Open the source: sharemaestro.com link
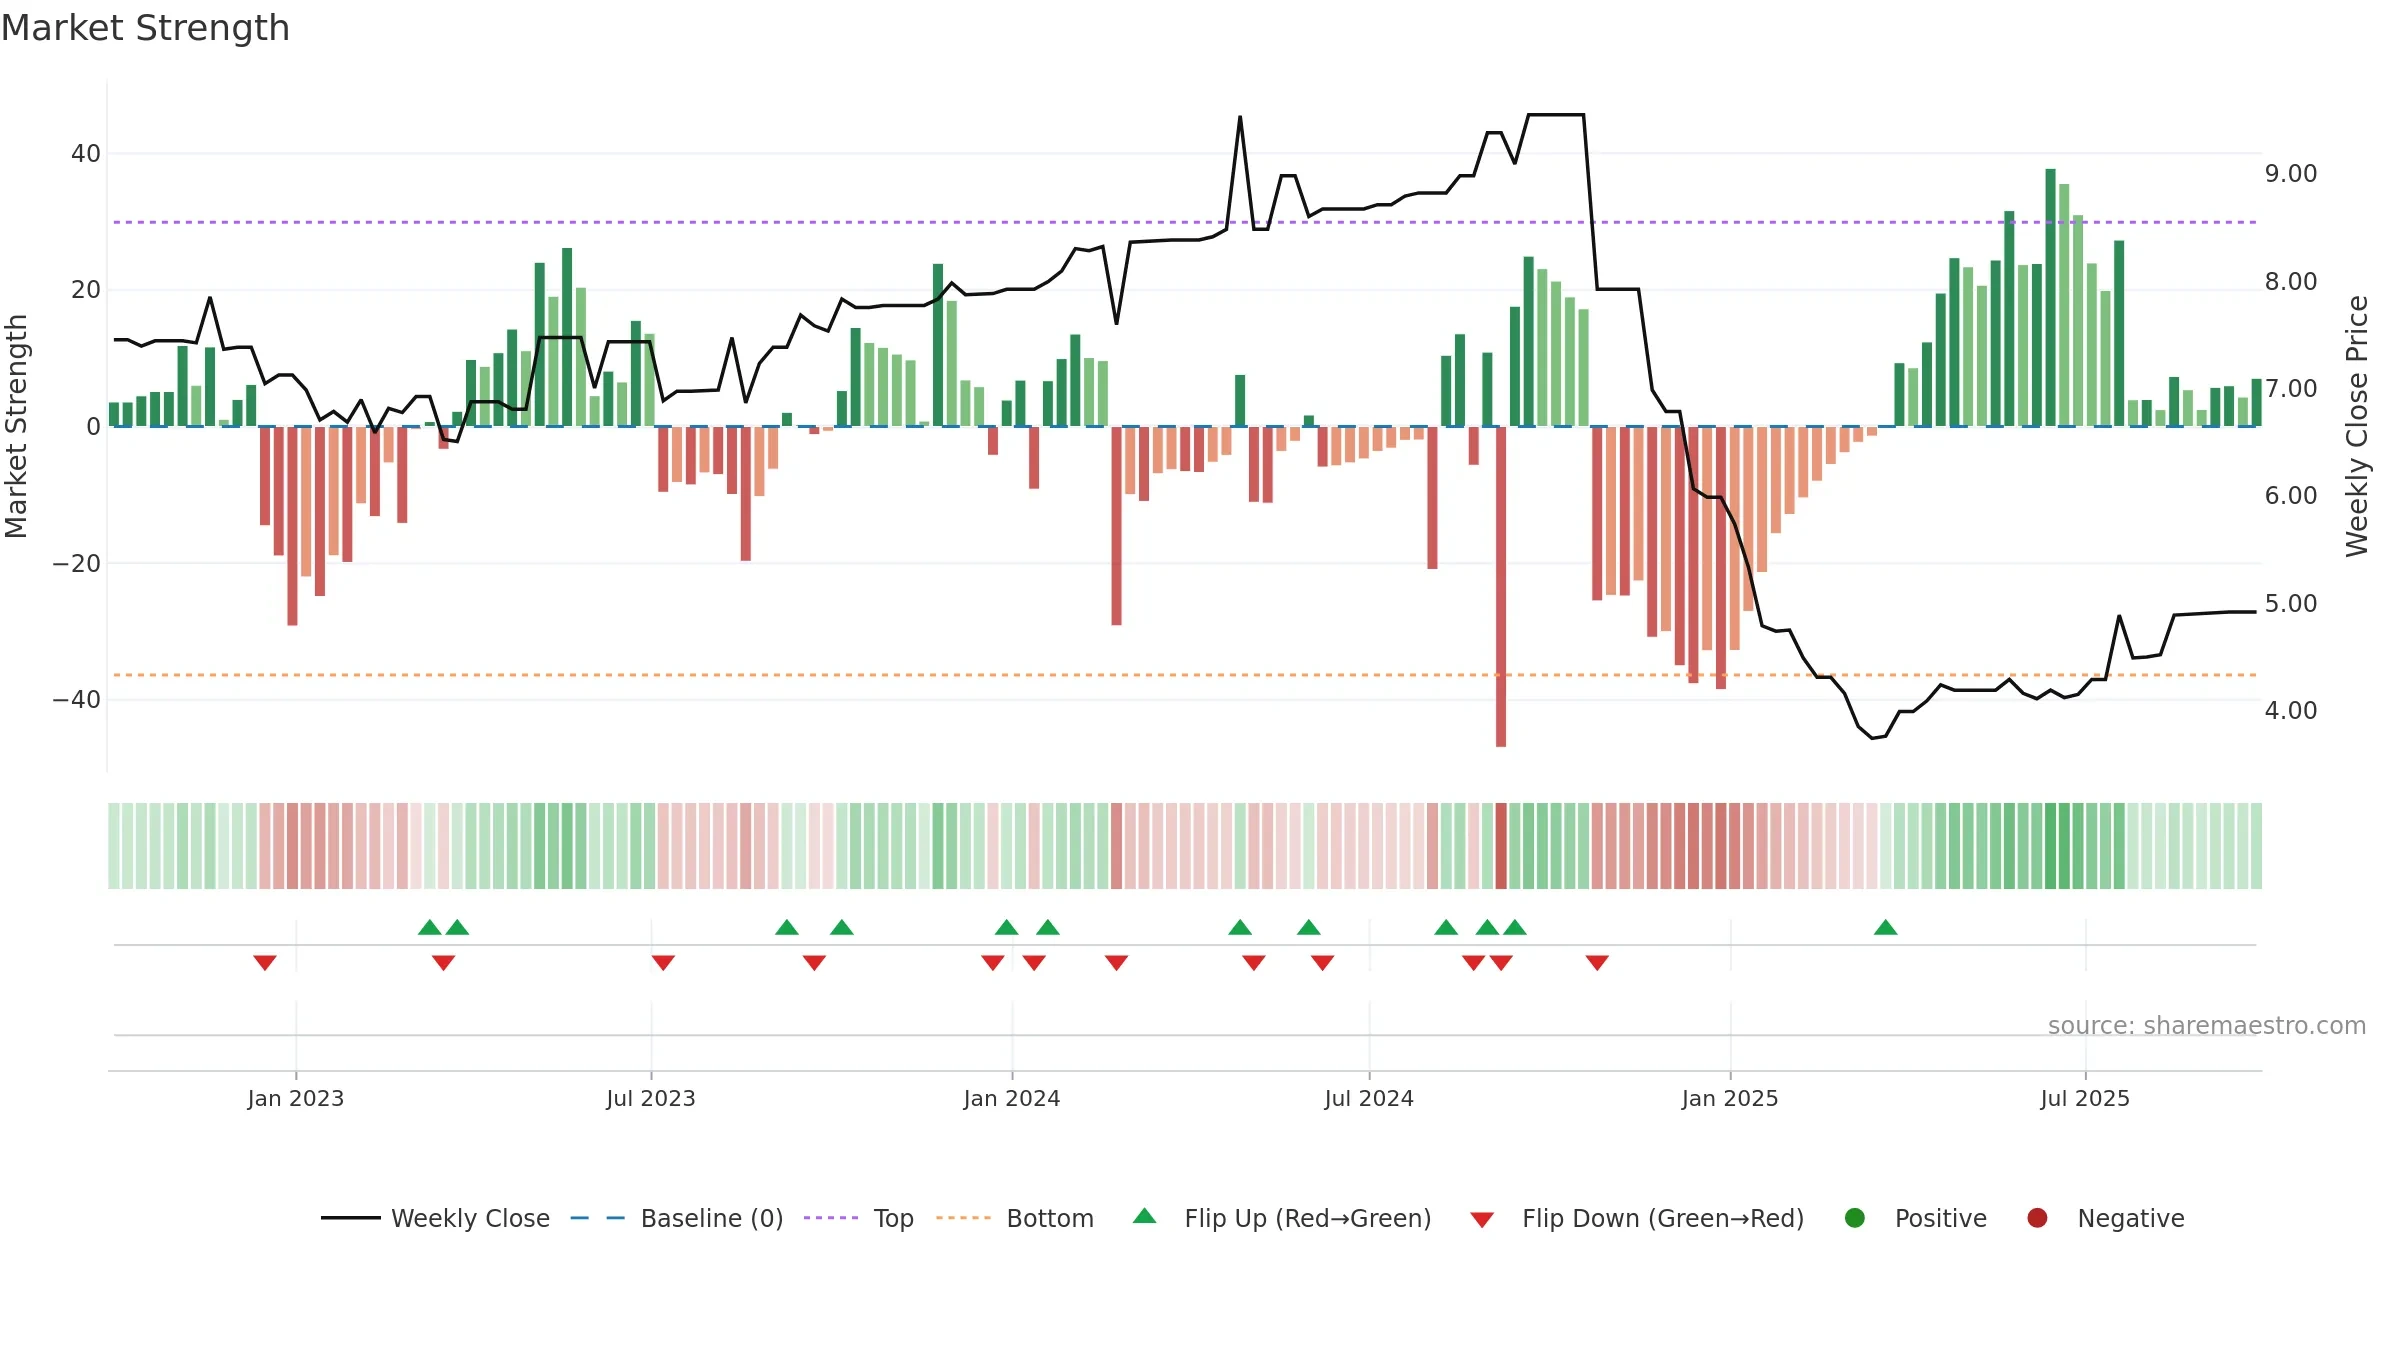 [x=2207, y=1025]
